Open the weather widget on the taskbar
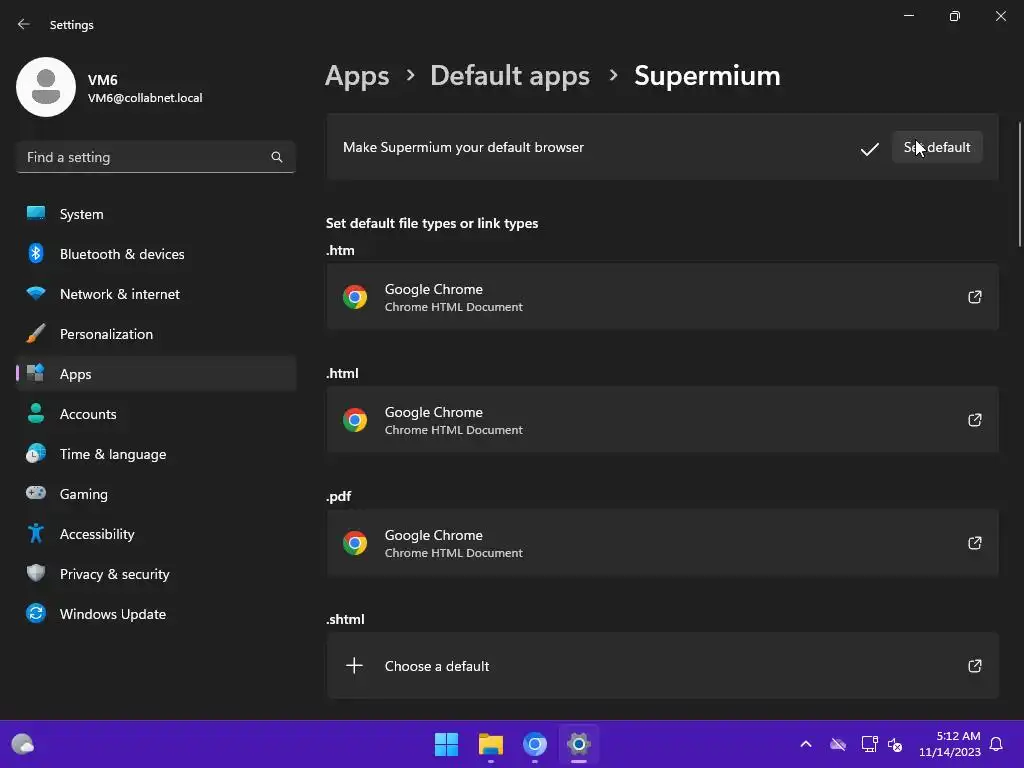 point(23,744)
